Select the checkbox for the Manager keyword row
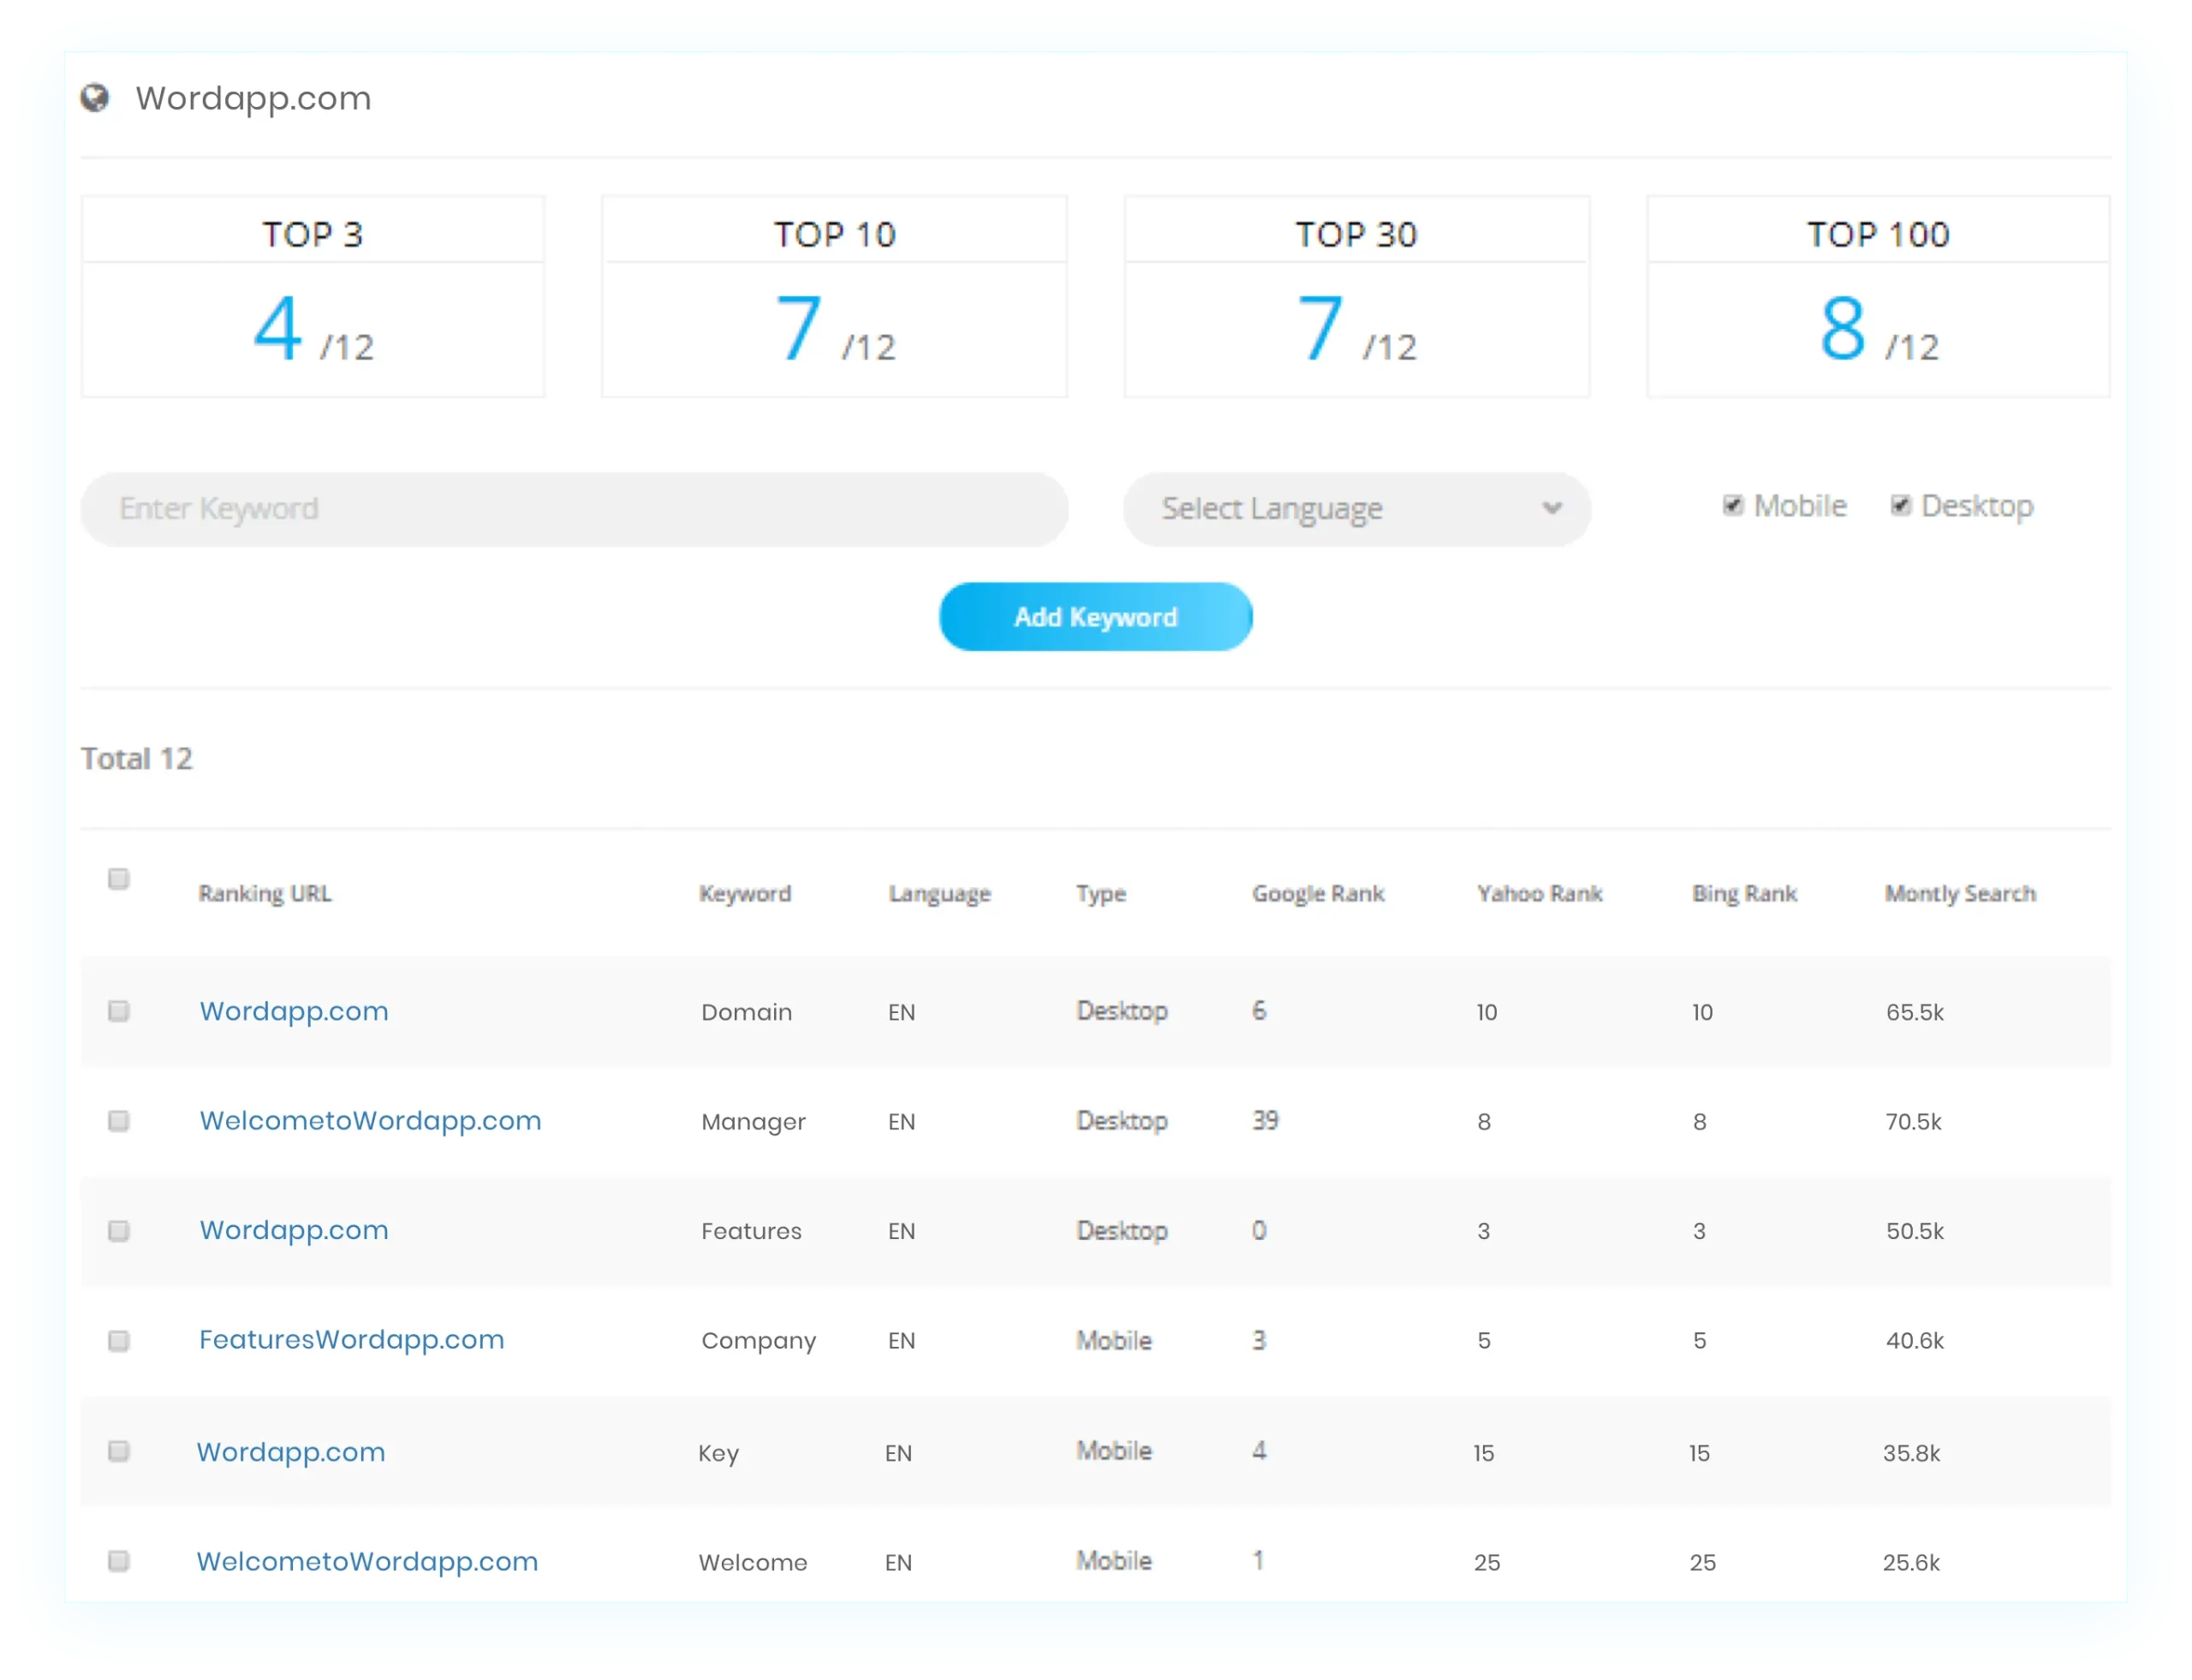The height and width of the screenshot is (1680, 2192). click(x=119, y=1121)
